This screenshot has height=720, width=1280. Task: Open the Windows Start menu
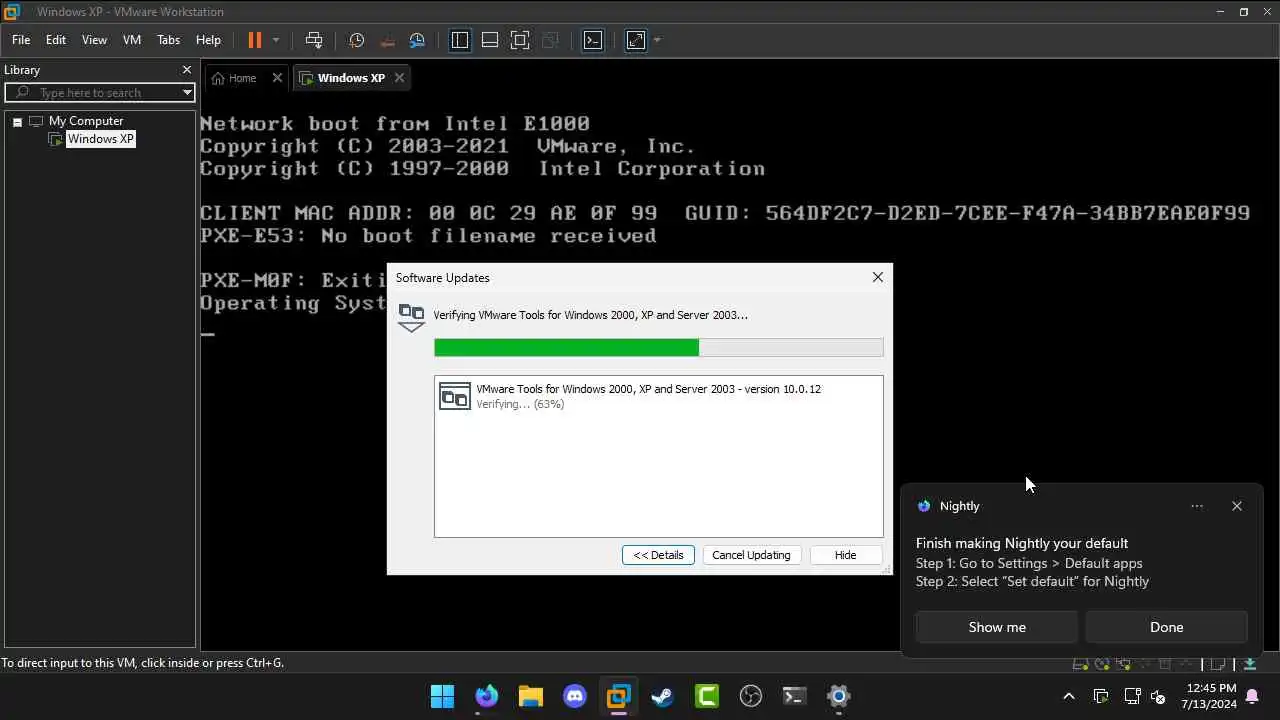tap(442, 696)
